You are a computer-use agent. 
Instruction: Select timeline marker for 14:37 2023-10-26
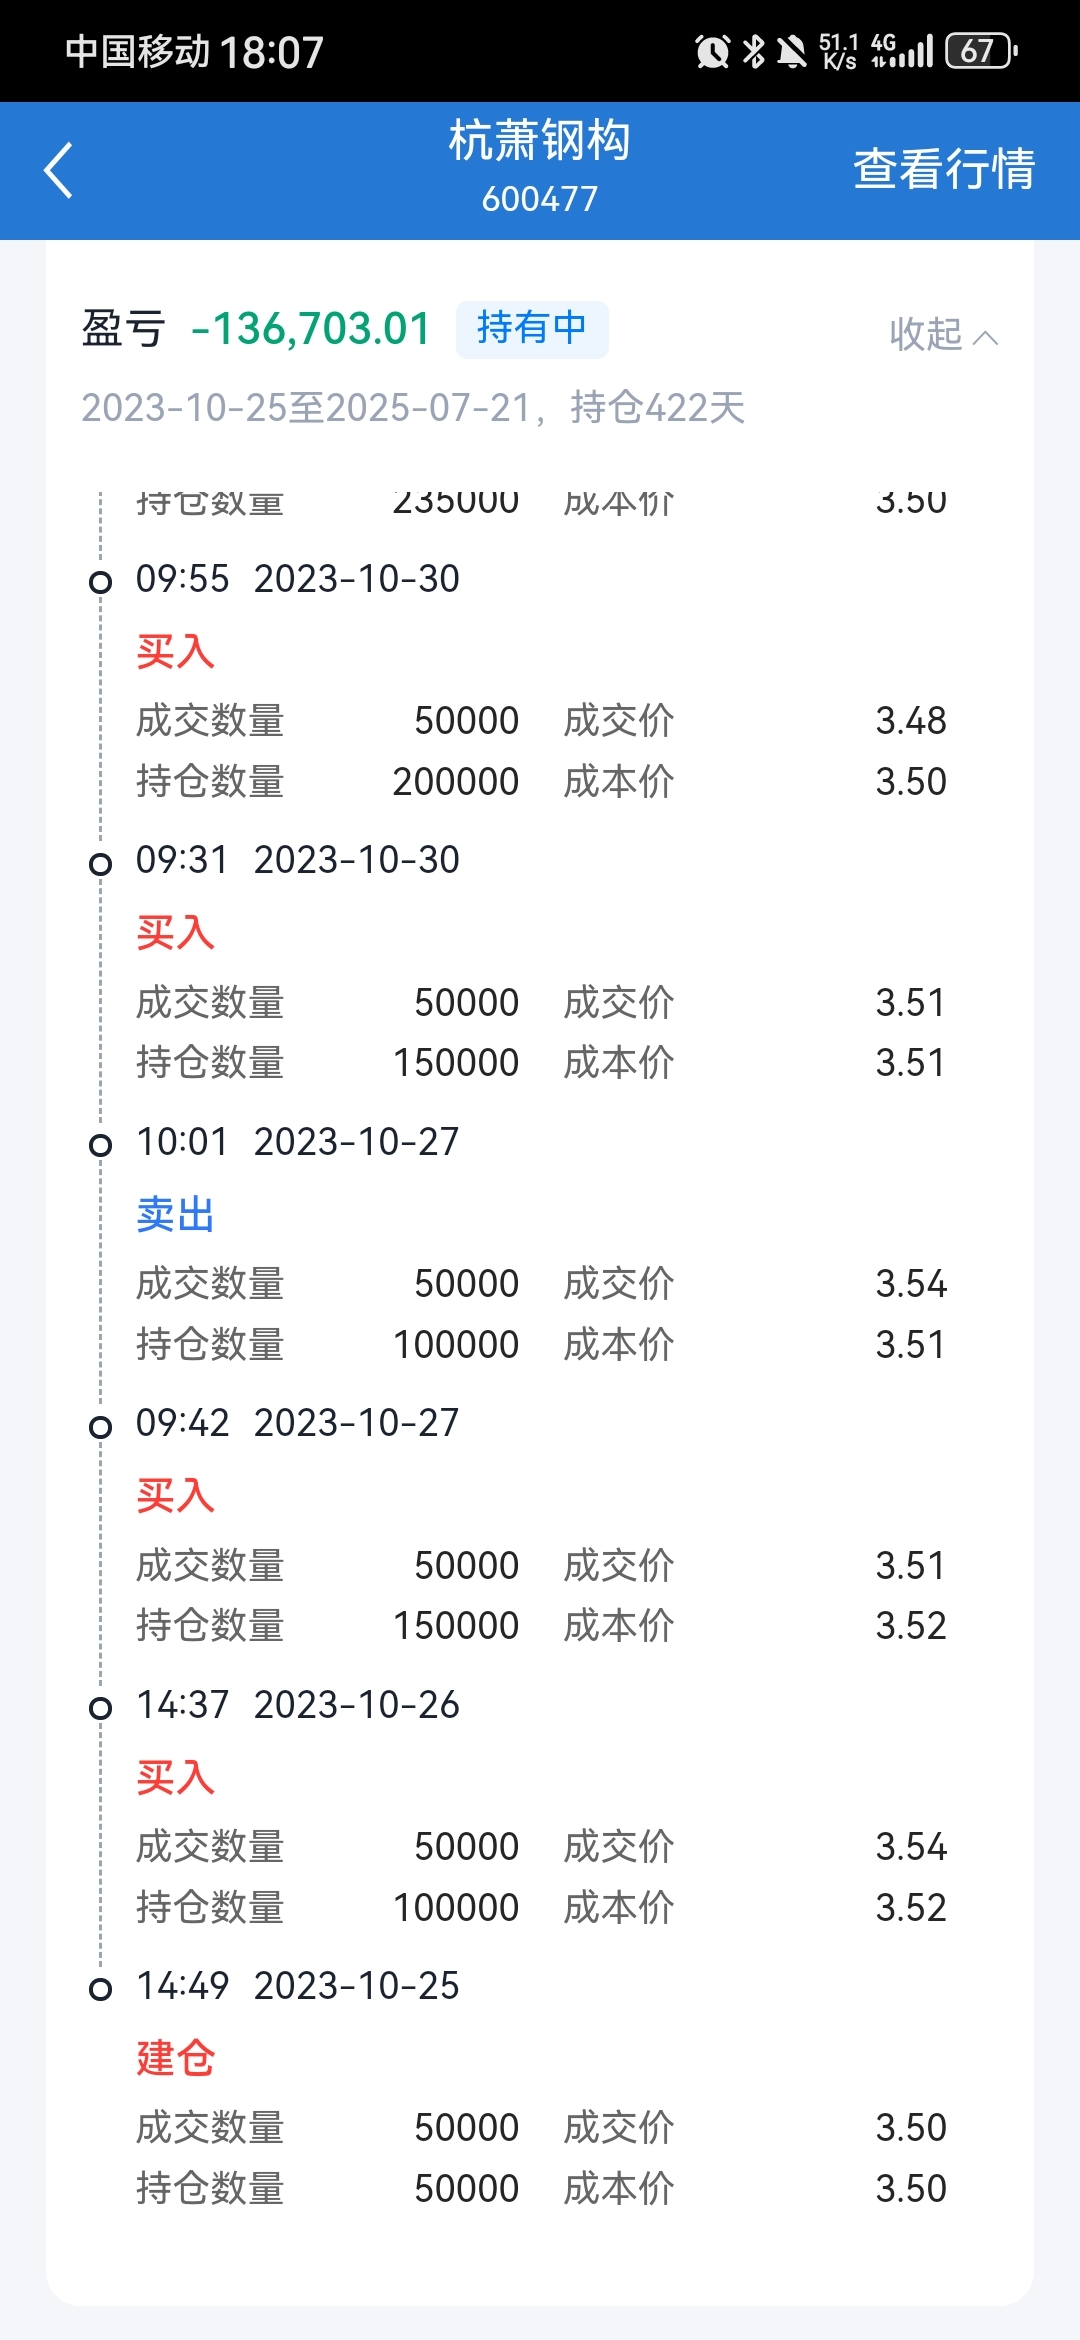click(100, 1708)
